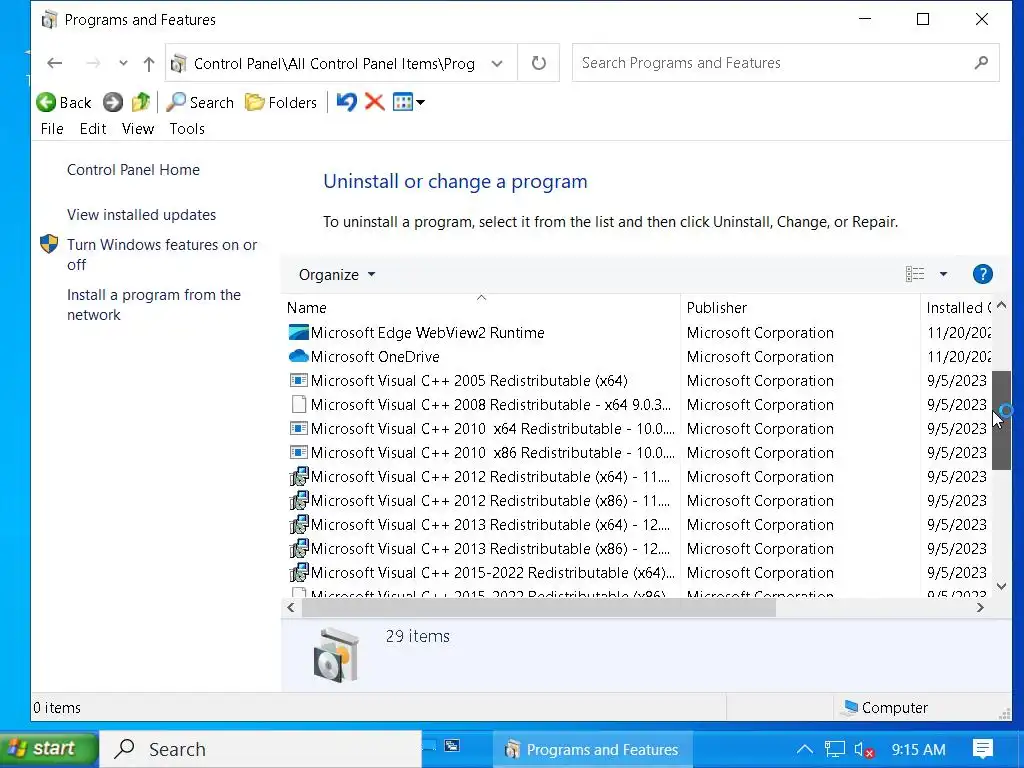
Task: Select Microsoft OneDrive cloud icon
Action: (298, 357)
